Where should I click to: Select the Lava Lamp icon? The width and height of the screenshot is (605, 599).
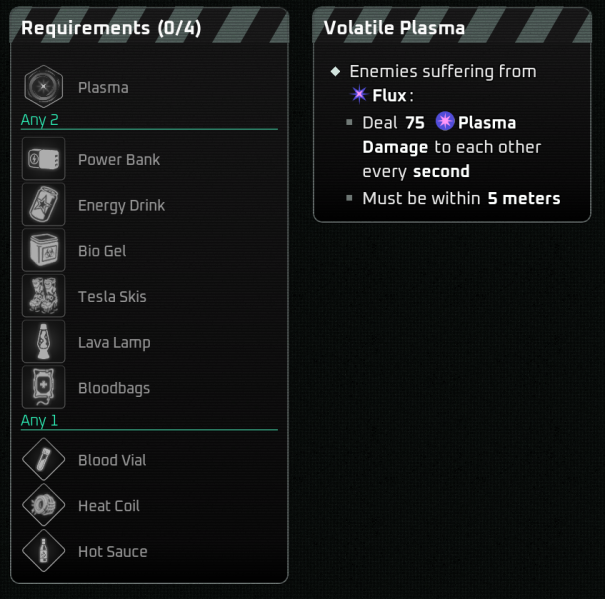(x=43, y=342)
